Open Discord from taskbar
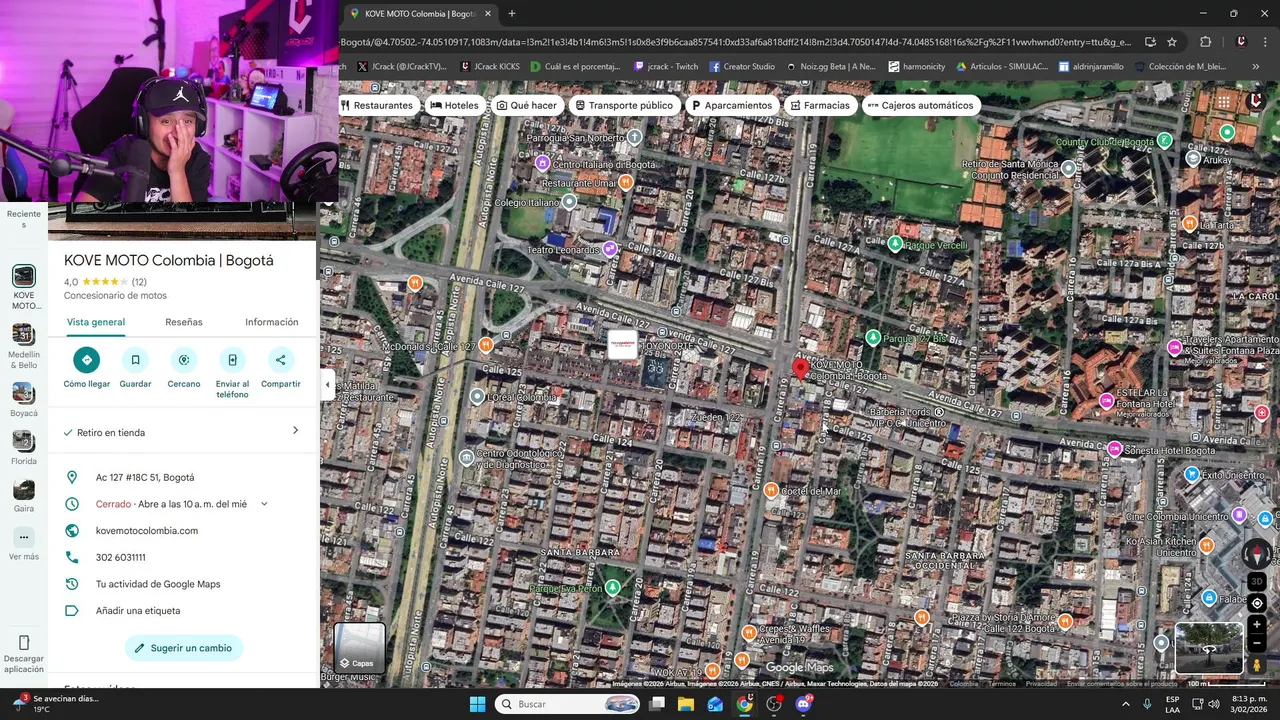 [804, 704]
